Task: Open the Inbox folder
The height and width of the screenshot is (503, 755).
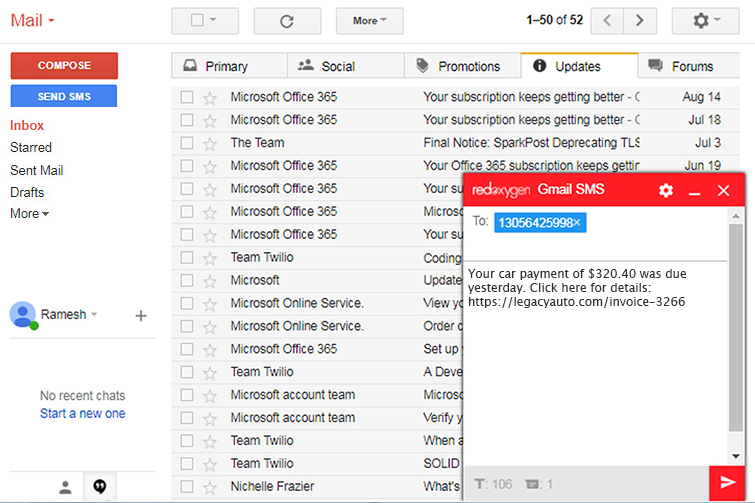Action: [x=27, y=126]
